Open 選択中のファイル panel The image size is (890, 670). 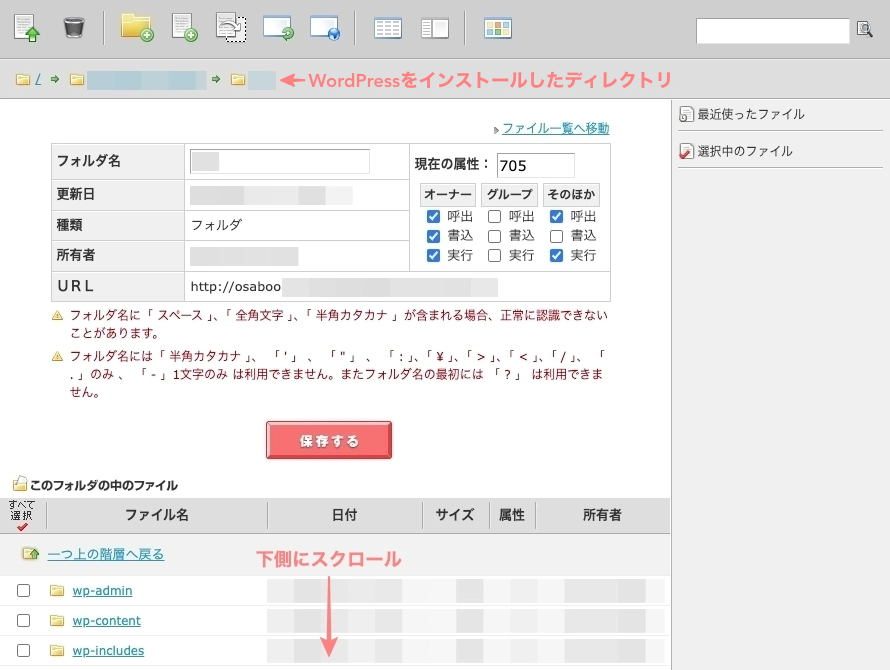click(736, 151)
